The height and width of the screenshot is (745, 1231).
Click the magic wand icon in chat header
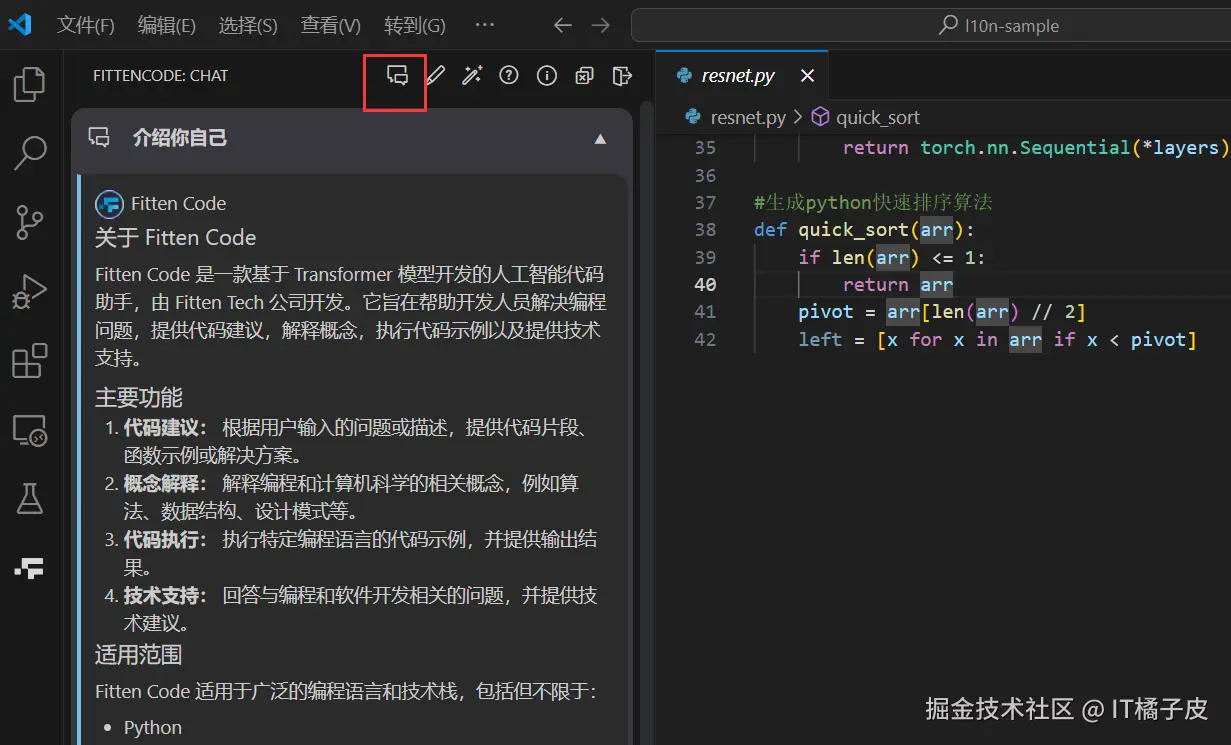coord(472,75)
